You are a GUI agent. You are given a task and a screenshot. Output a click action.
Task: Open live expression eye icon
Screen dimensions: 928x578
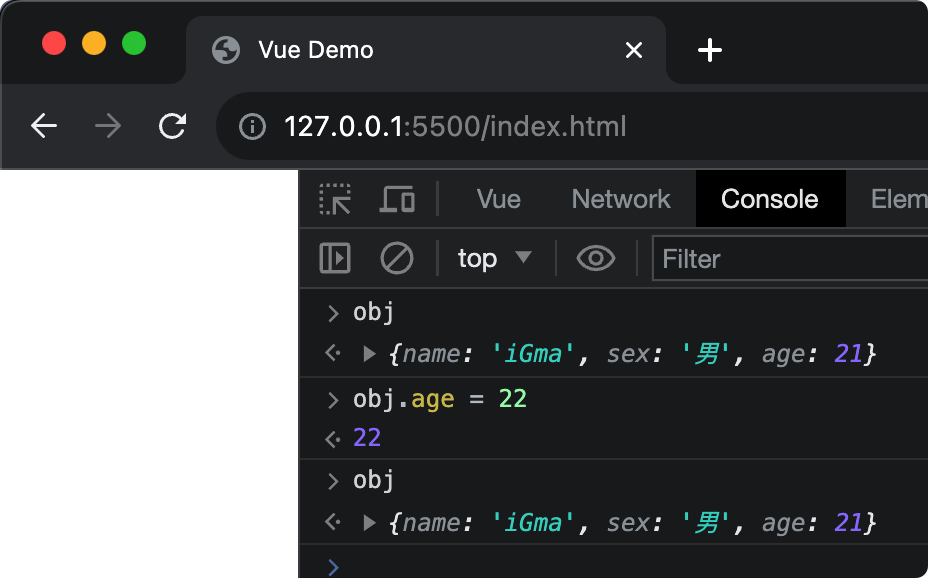596,259
